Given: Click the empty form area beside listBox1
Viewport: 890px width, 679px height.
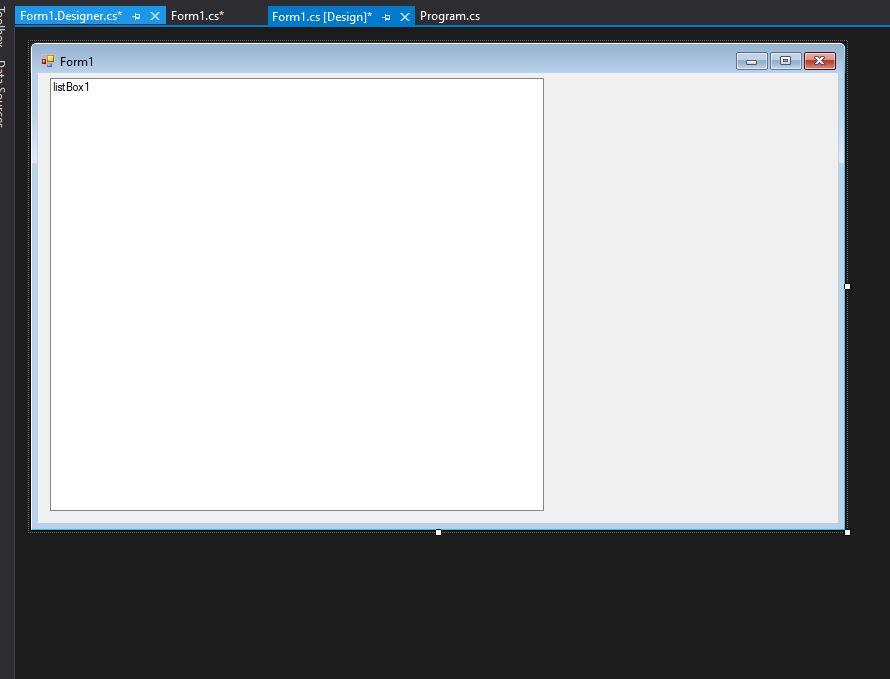Looking at the screenshot, I should pos(690,300).
